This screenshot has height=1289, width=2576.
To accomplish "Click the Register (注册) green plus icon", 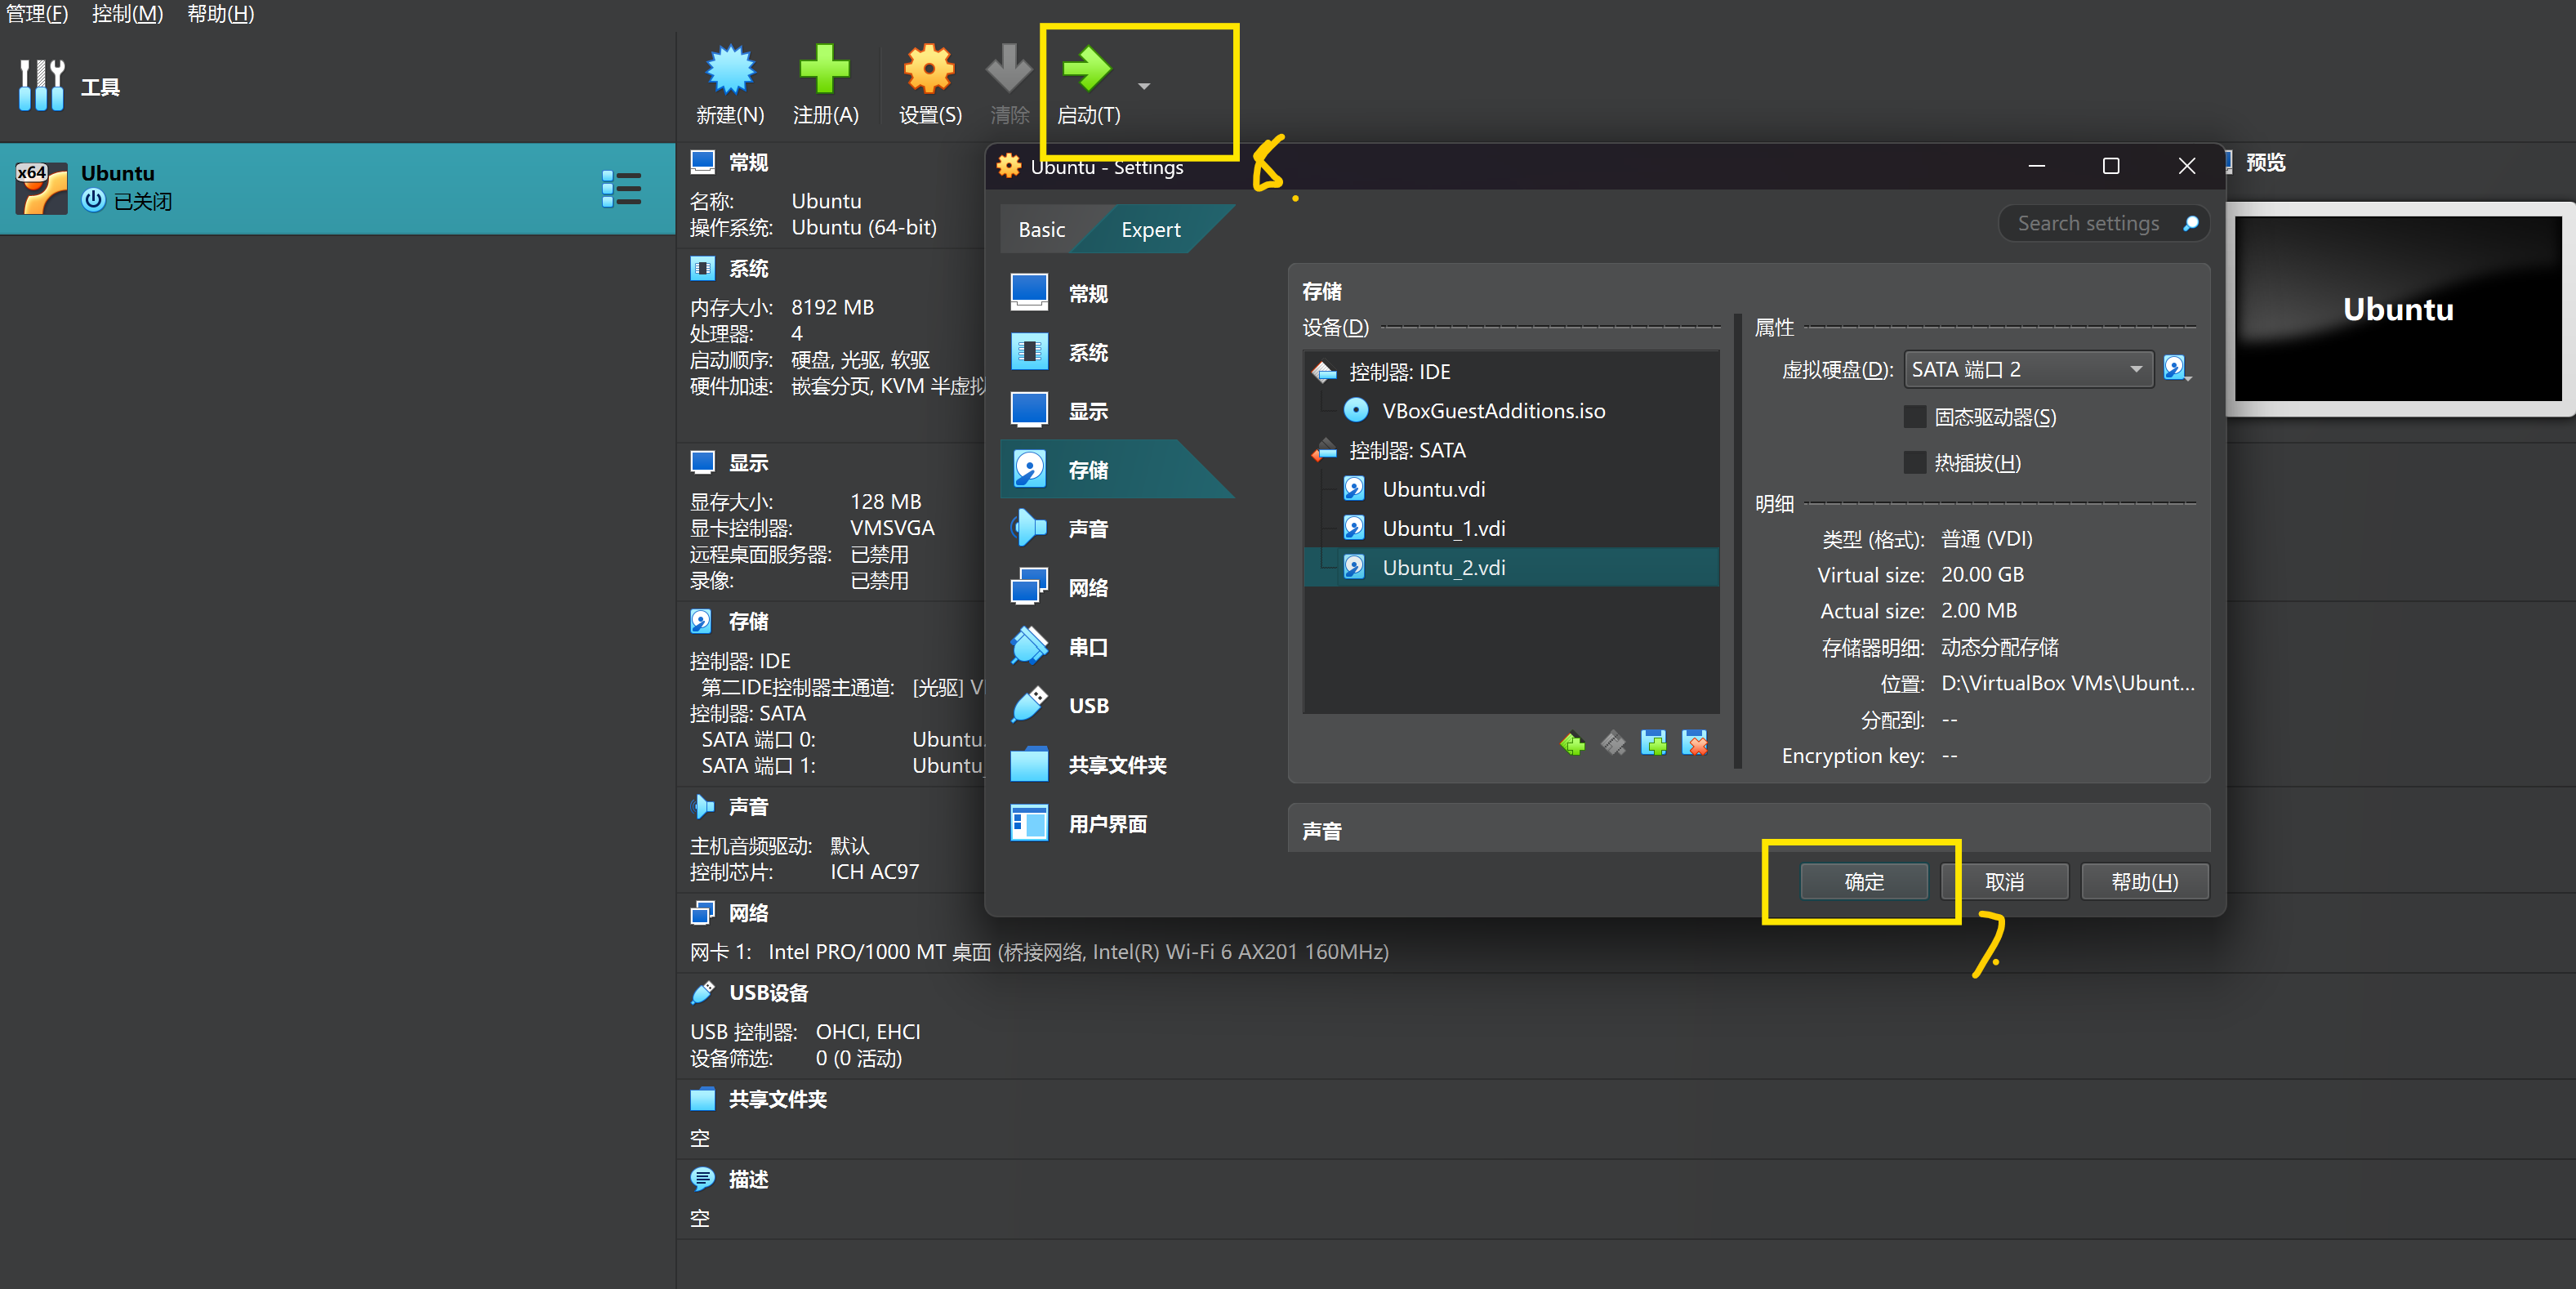I will (x=824, y=70).
